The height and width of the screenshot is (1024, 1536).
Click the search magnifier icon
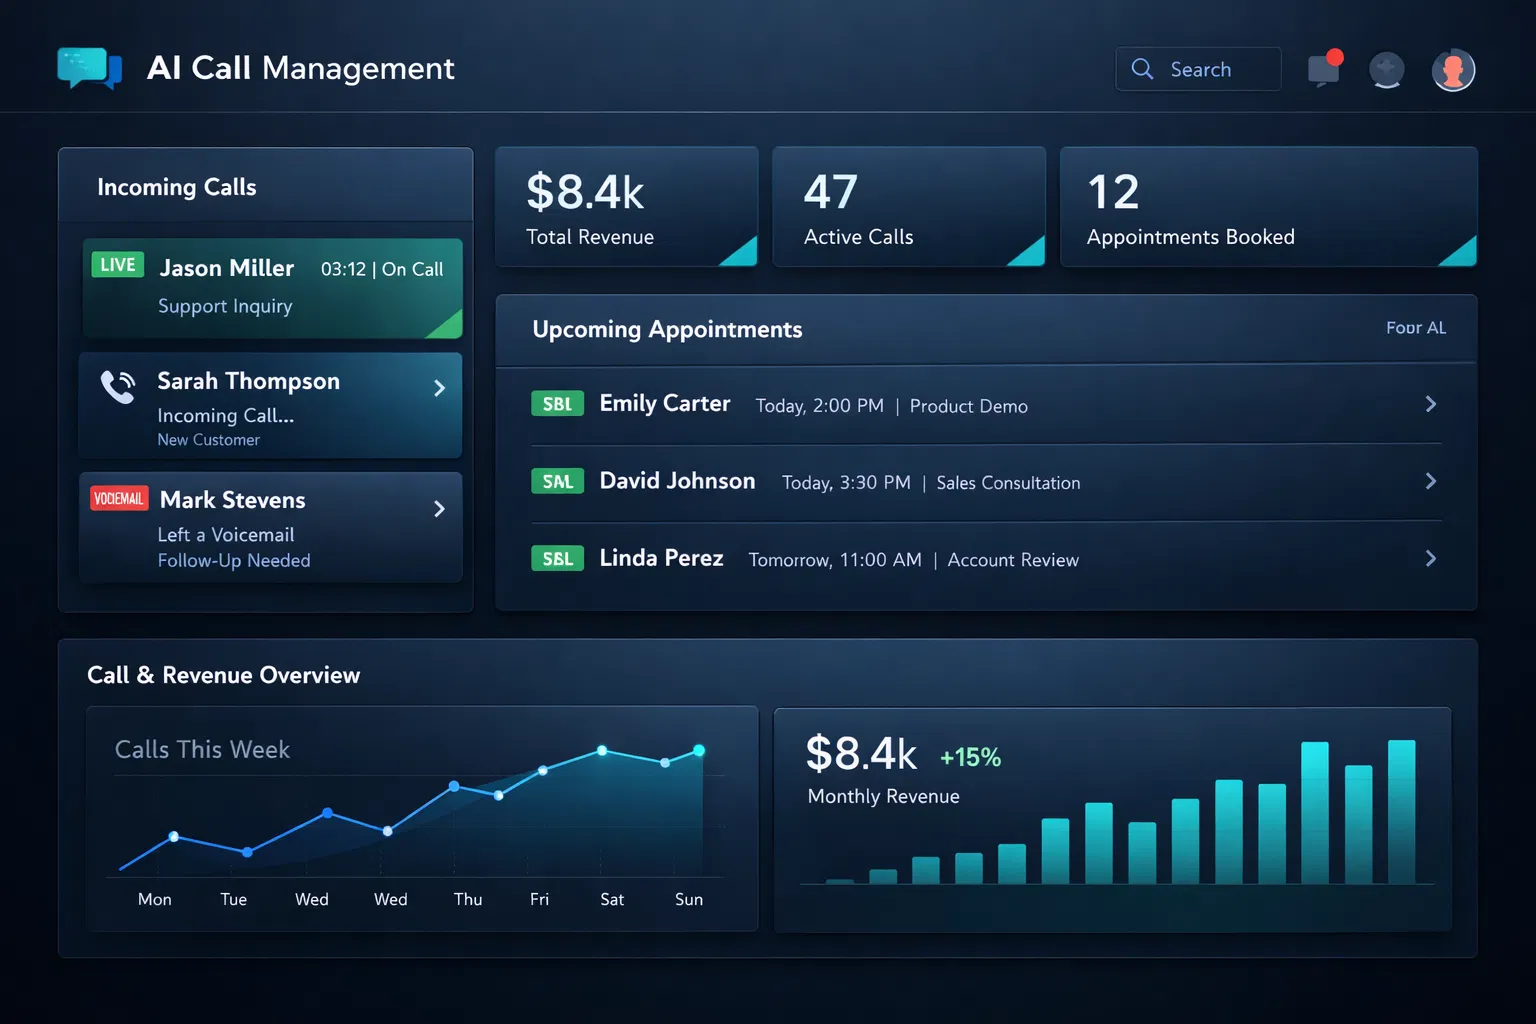point(1141,69)
